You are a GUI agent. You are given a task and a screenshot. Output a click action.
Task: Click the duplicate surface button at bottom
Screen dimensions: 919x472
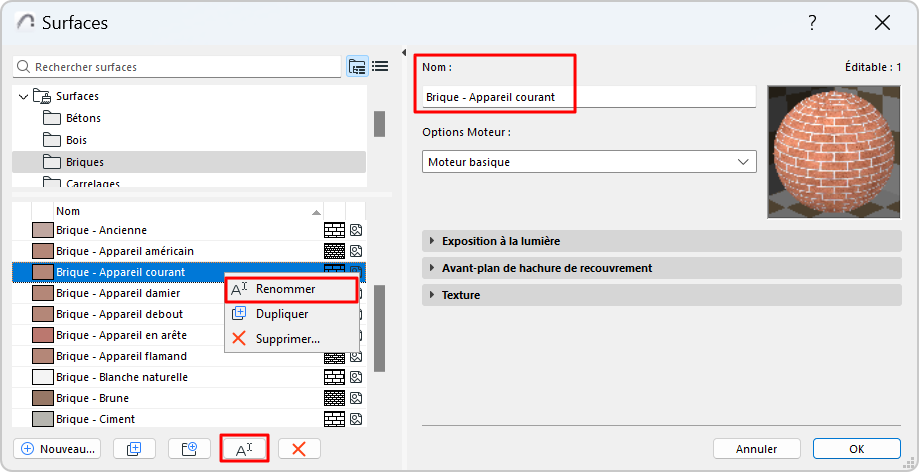click(x=134, y=449)
